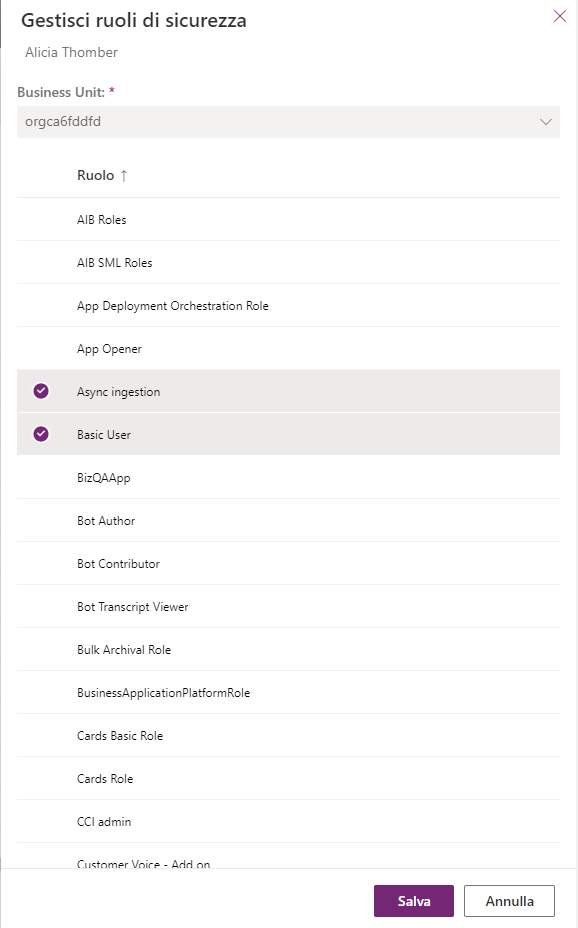Viewport: 578px width, 928px height.
Task: Save changes with the Salva button
Action: click(414, 901)
